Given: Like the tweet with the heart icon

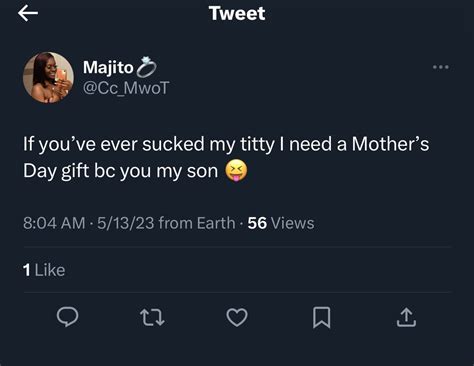Looking at the screenshot, I should [x=237, y=317].
